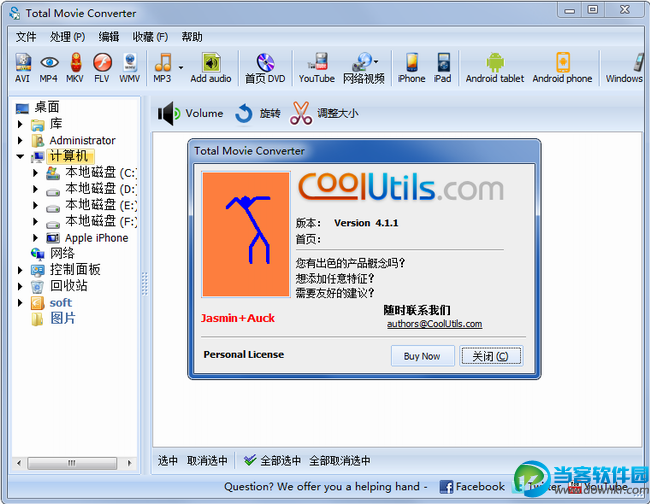The image size is (650, 504).
Task: Click the 取消选中 uncheck button
Action: coord(207,460)
